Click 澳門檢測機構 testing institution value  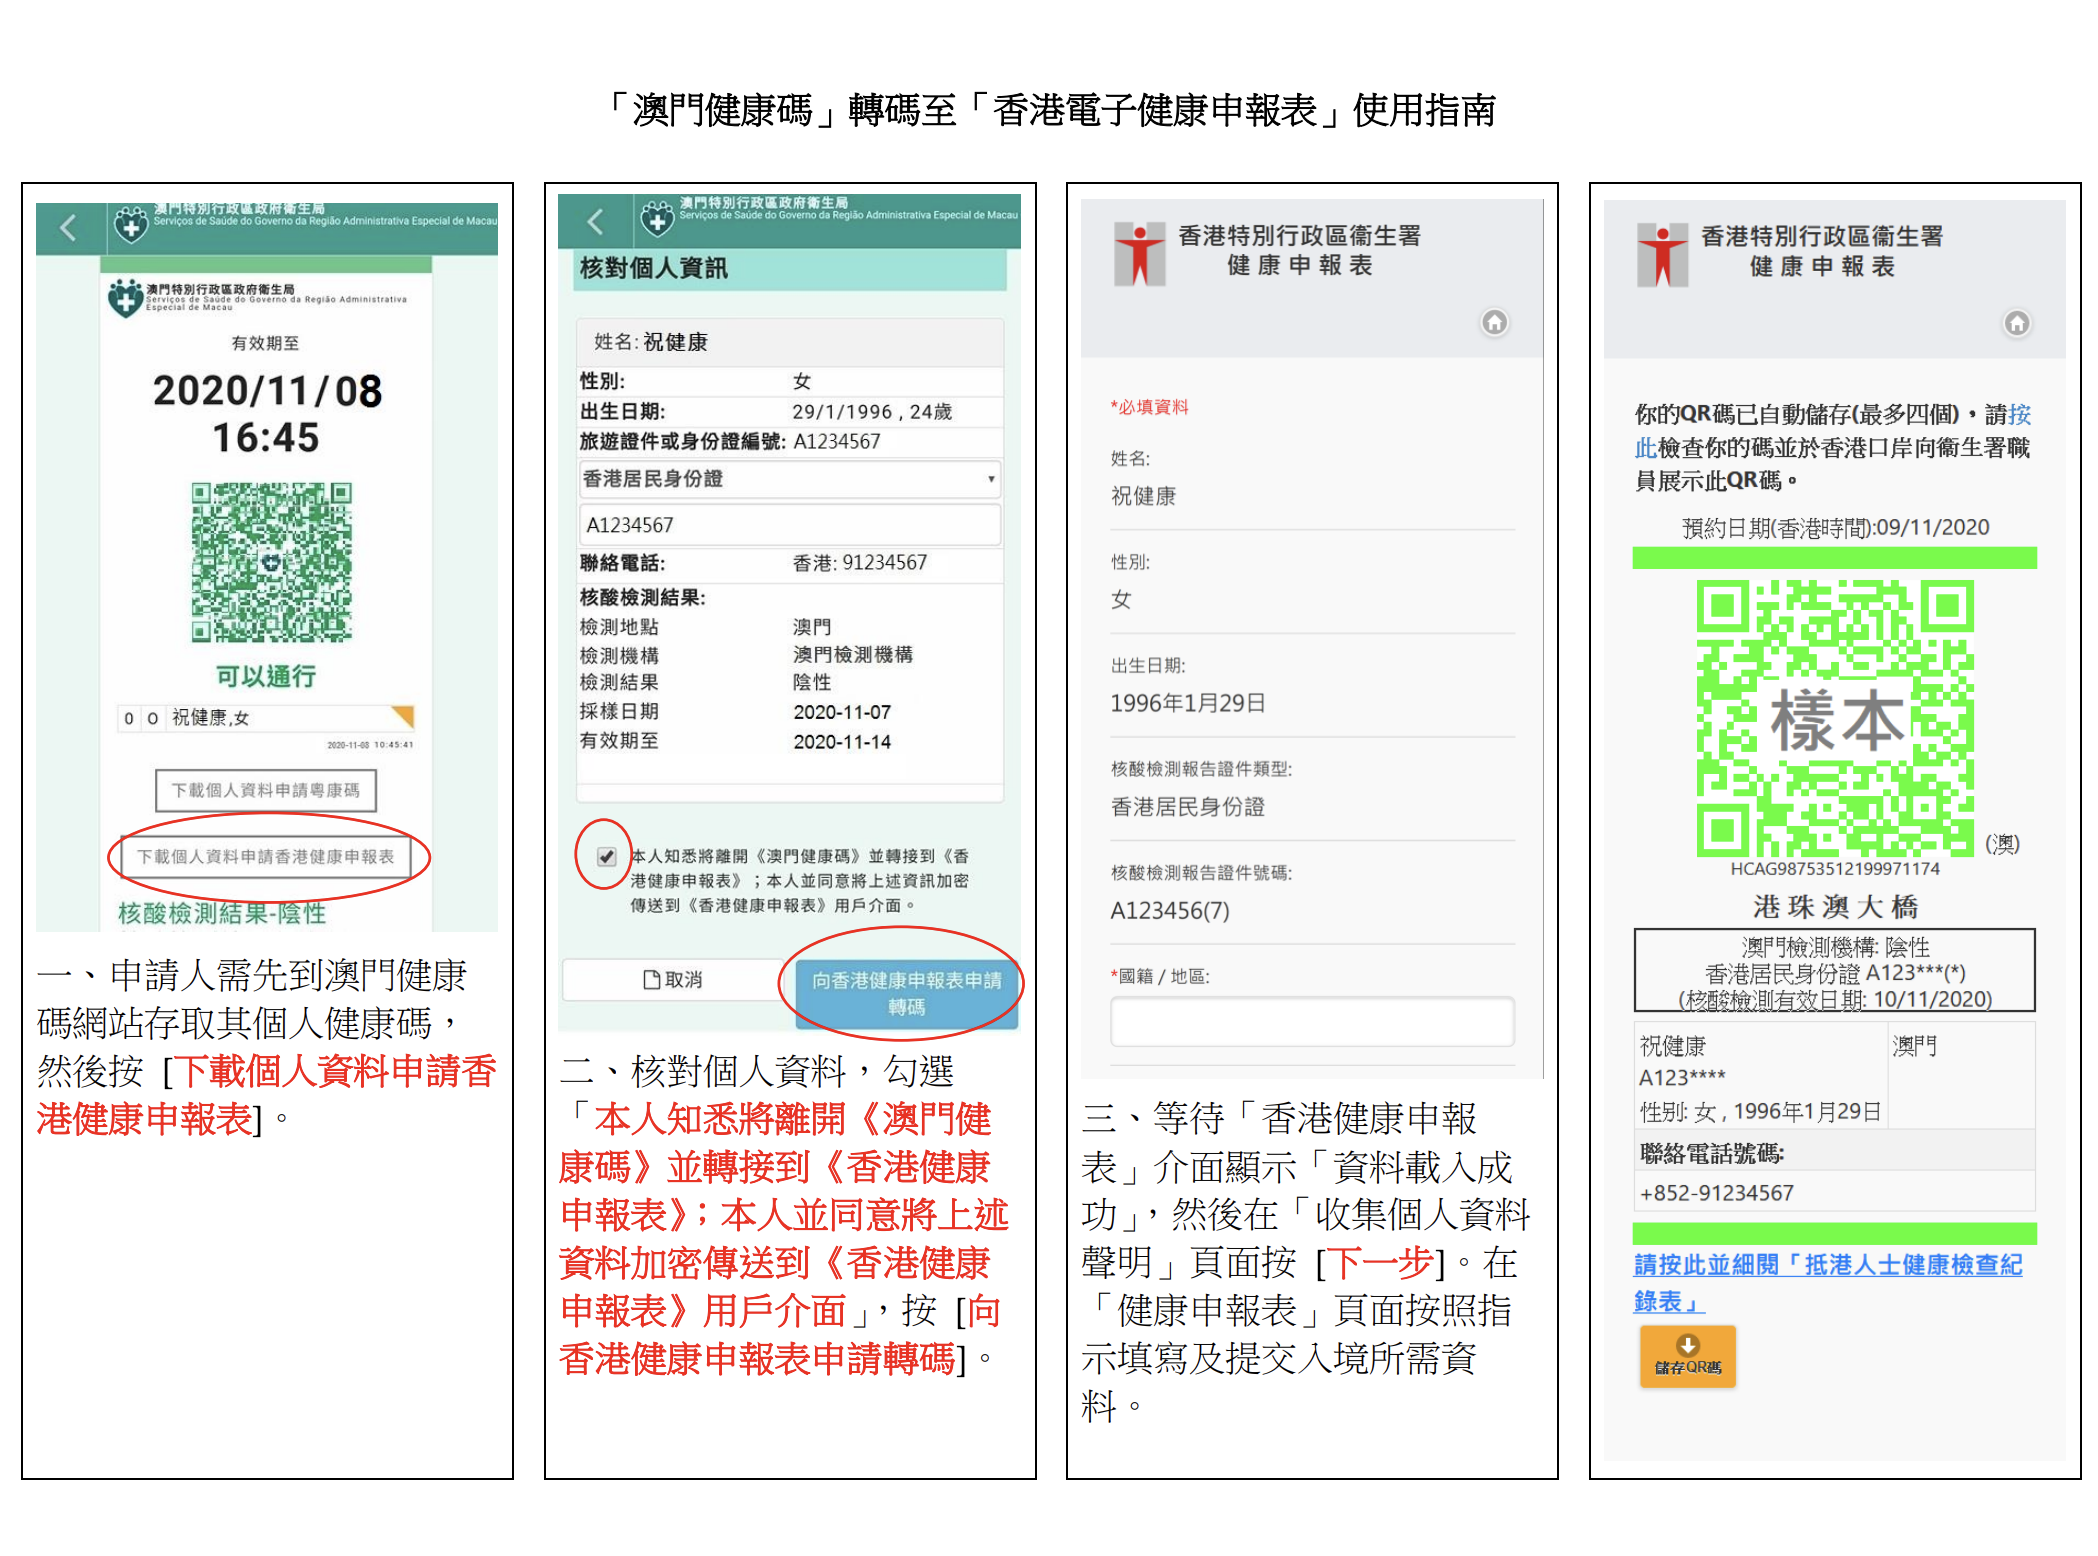point(853,654)
